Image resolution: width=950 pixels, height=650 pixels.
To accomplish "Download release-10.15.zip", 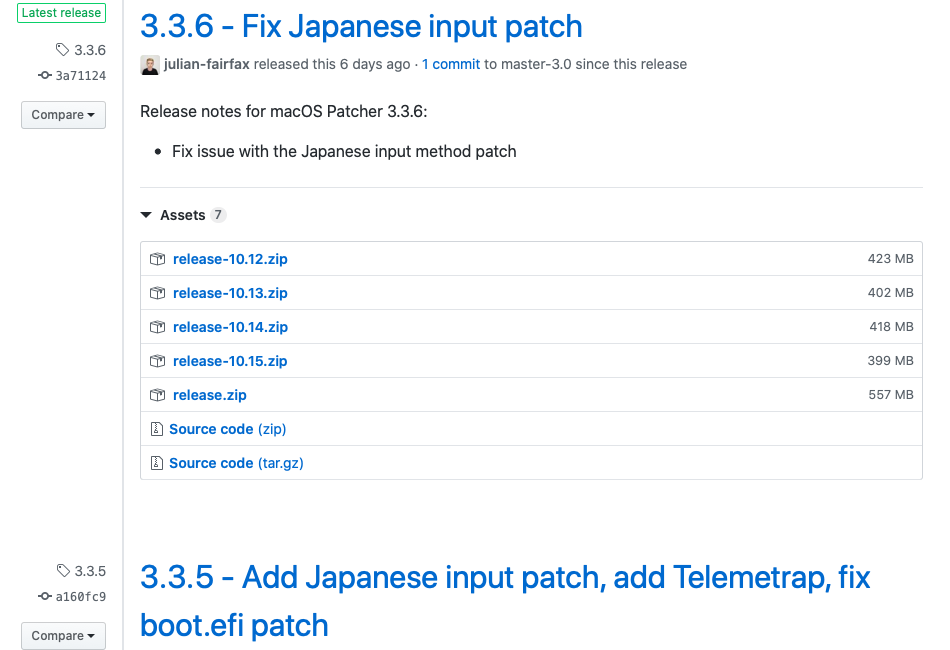I will pos(230,361).
